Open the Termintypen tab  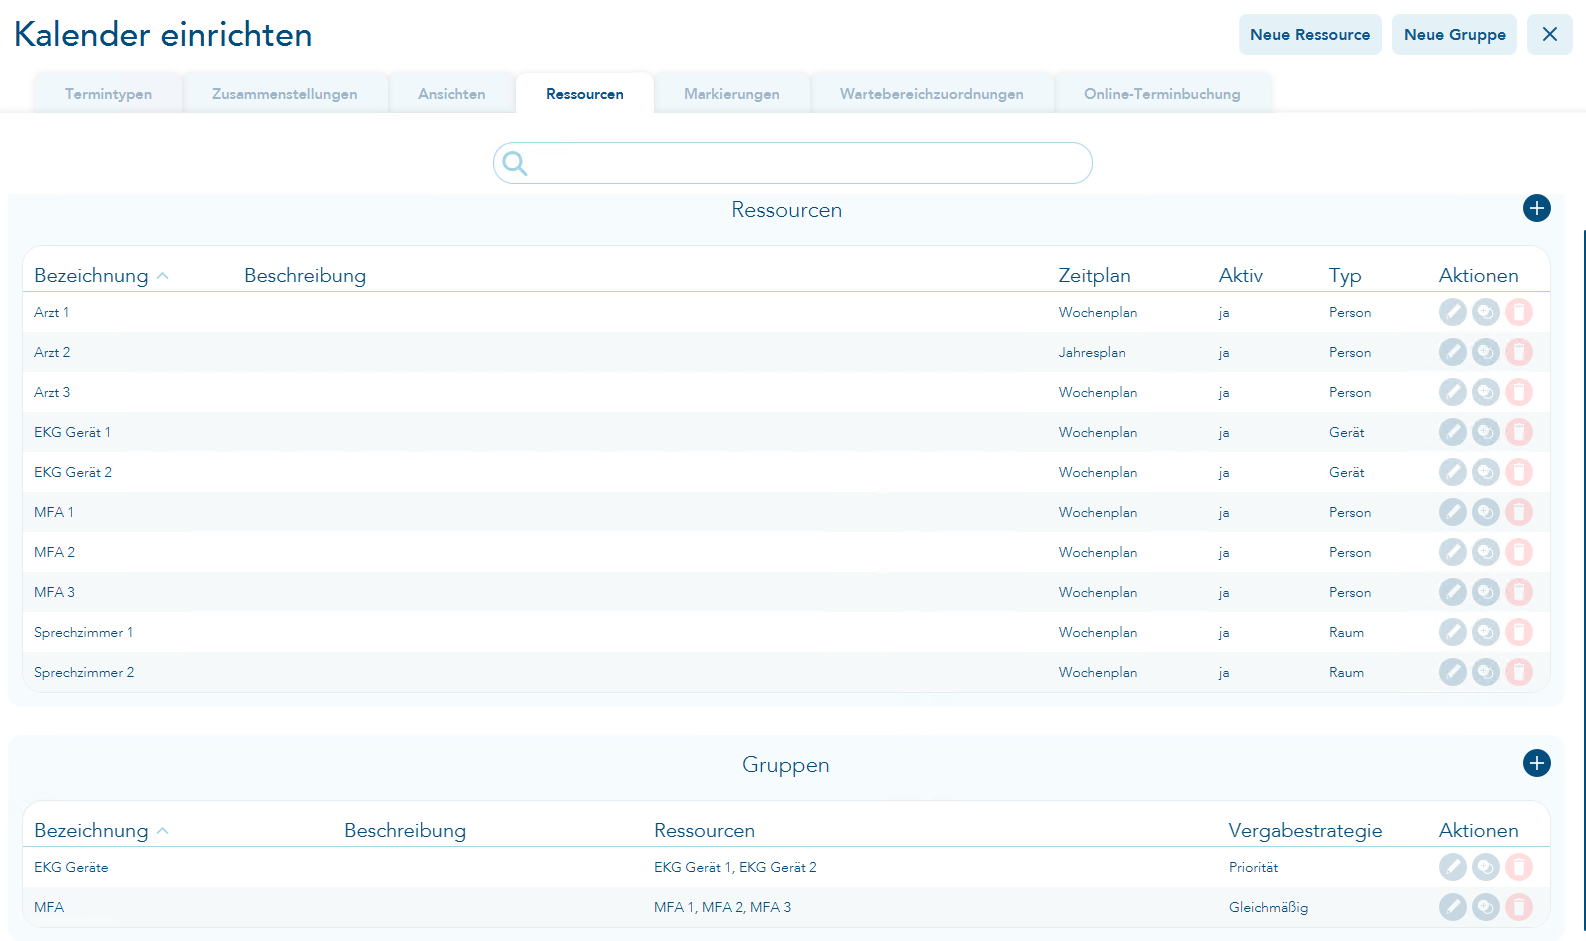point(108,94)
